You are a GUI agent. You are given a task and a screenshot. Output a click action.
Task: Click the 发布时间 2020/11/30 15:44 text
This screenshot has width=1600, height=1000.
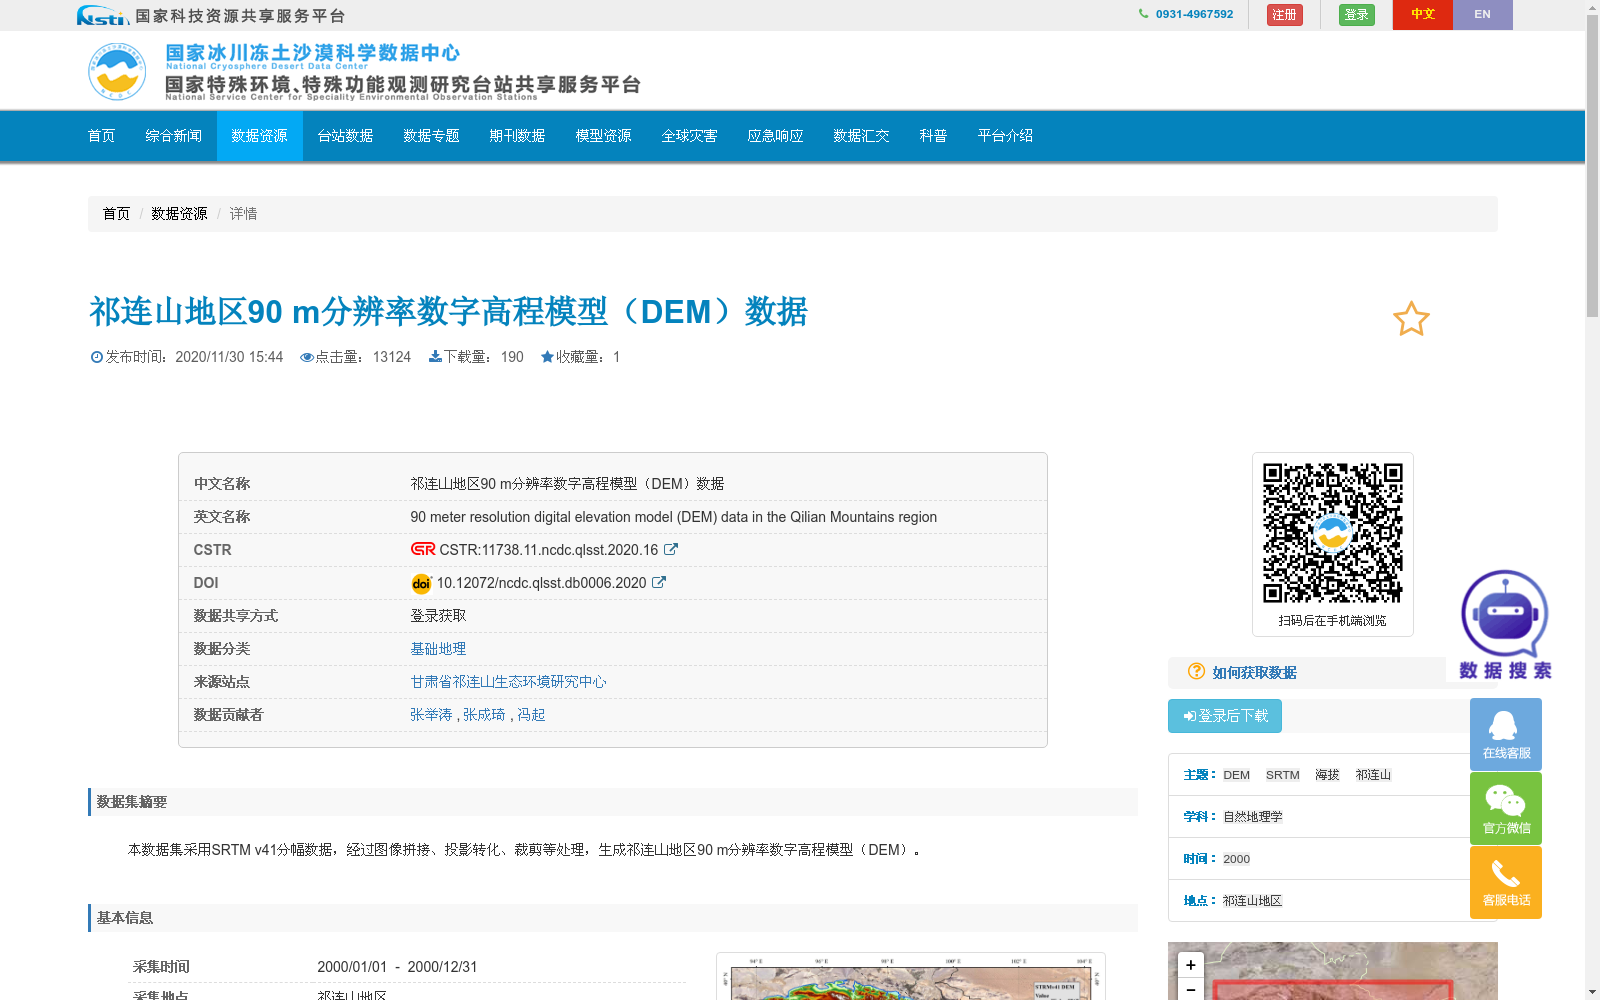tap(187, 357)
